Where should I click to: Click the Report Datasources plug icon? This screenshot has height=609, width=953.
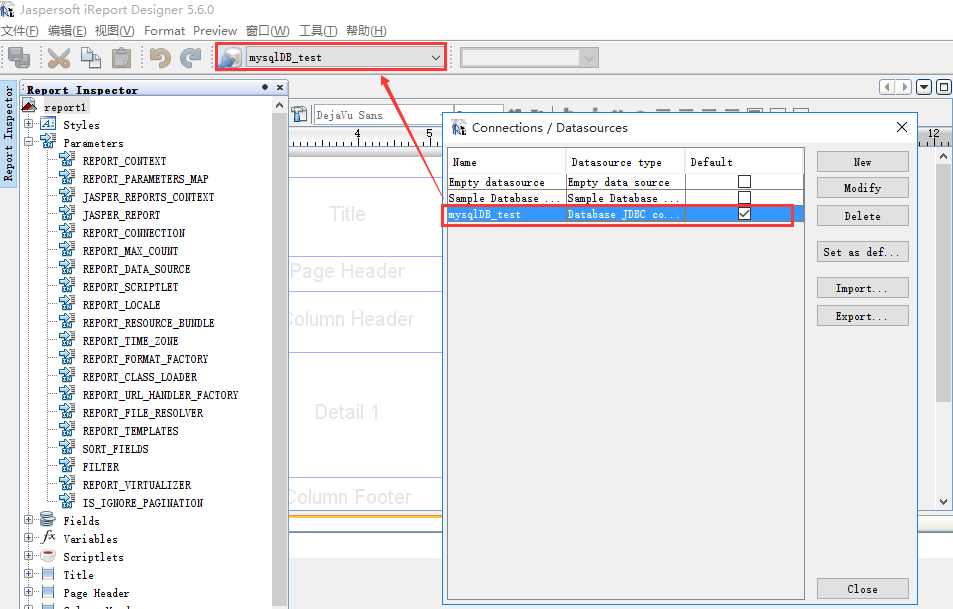coord(230,58)
